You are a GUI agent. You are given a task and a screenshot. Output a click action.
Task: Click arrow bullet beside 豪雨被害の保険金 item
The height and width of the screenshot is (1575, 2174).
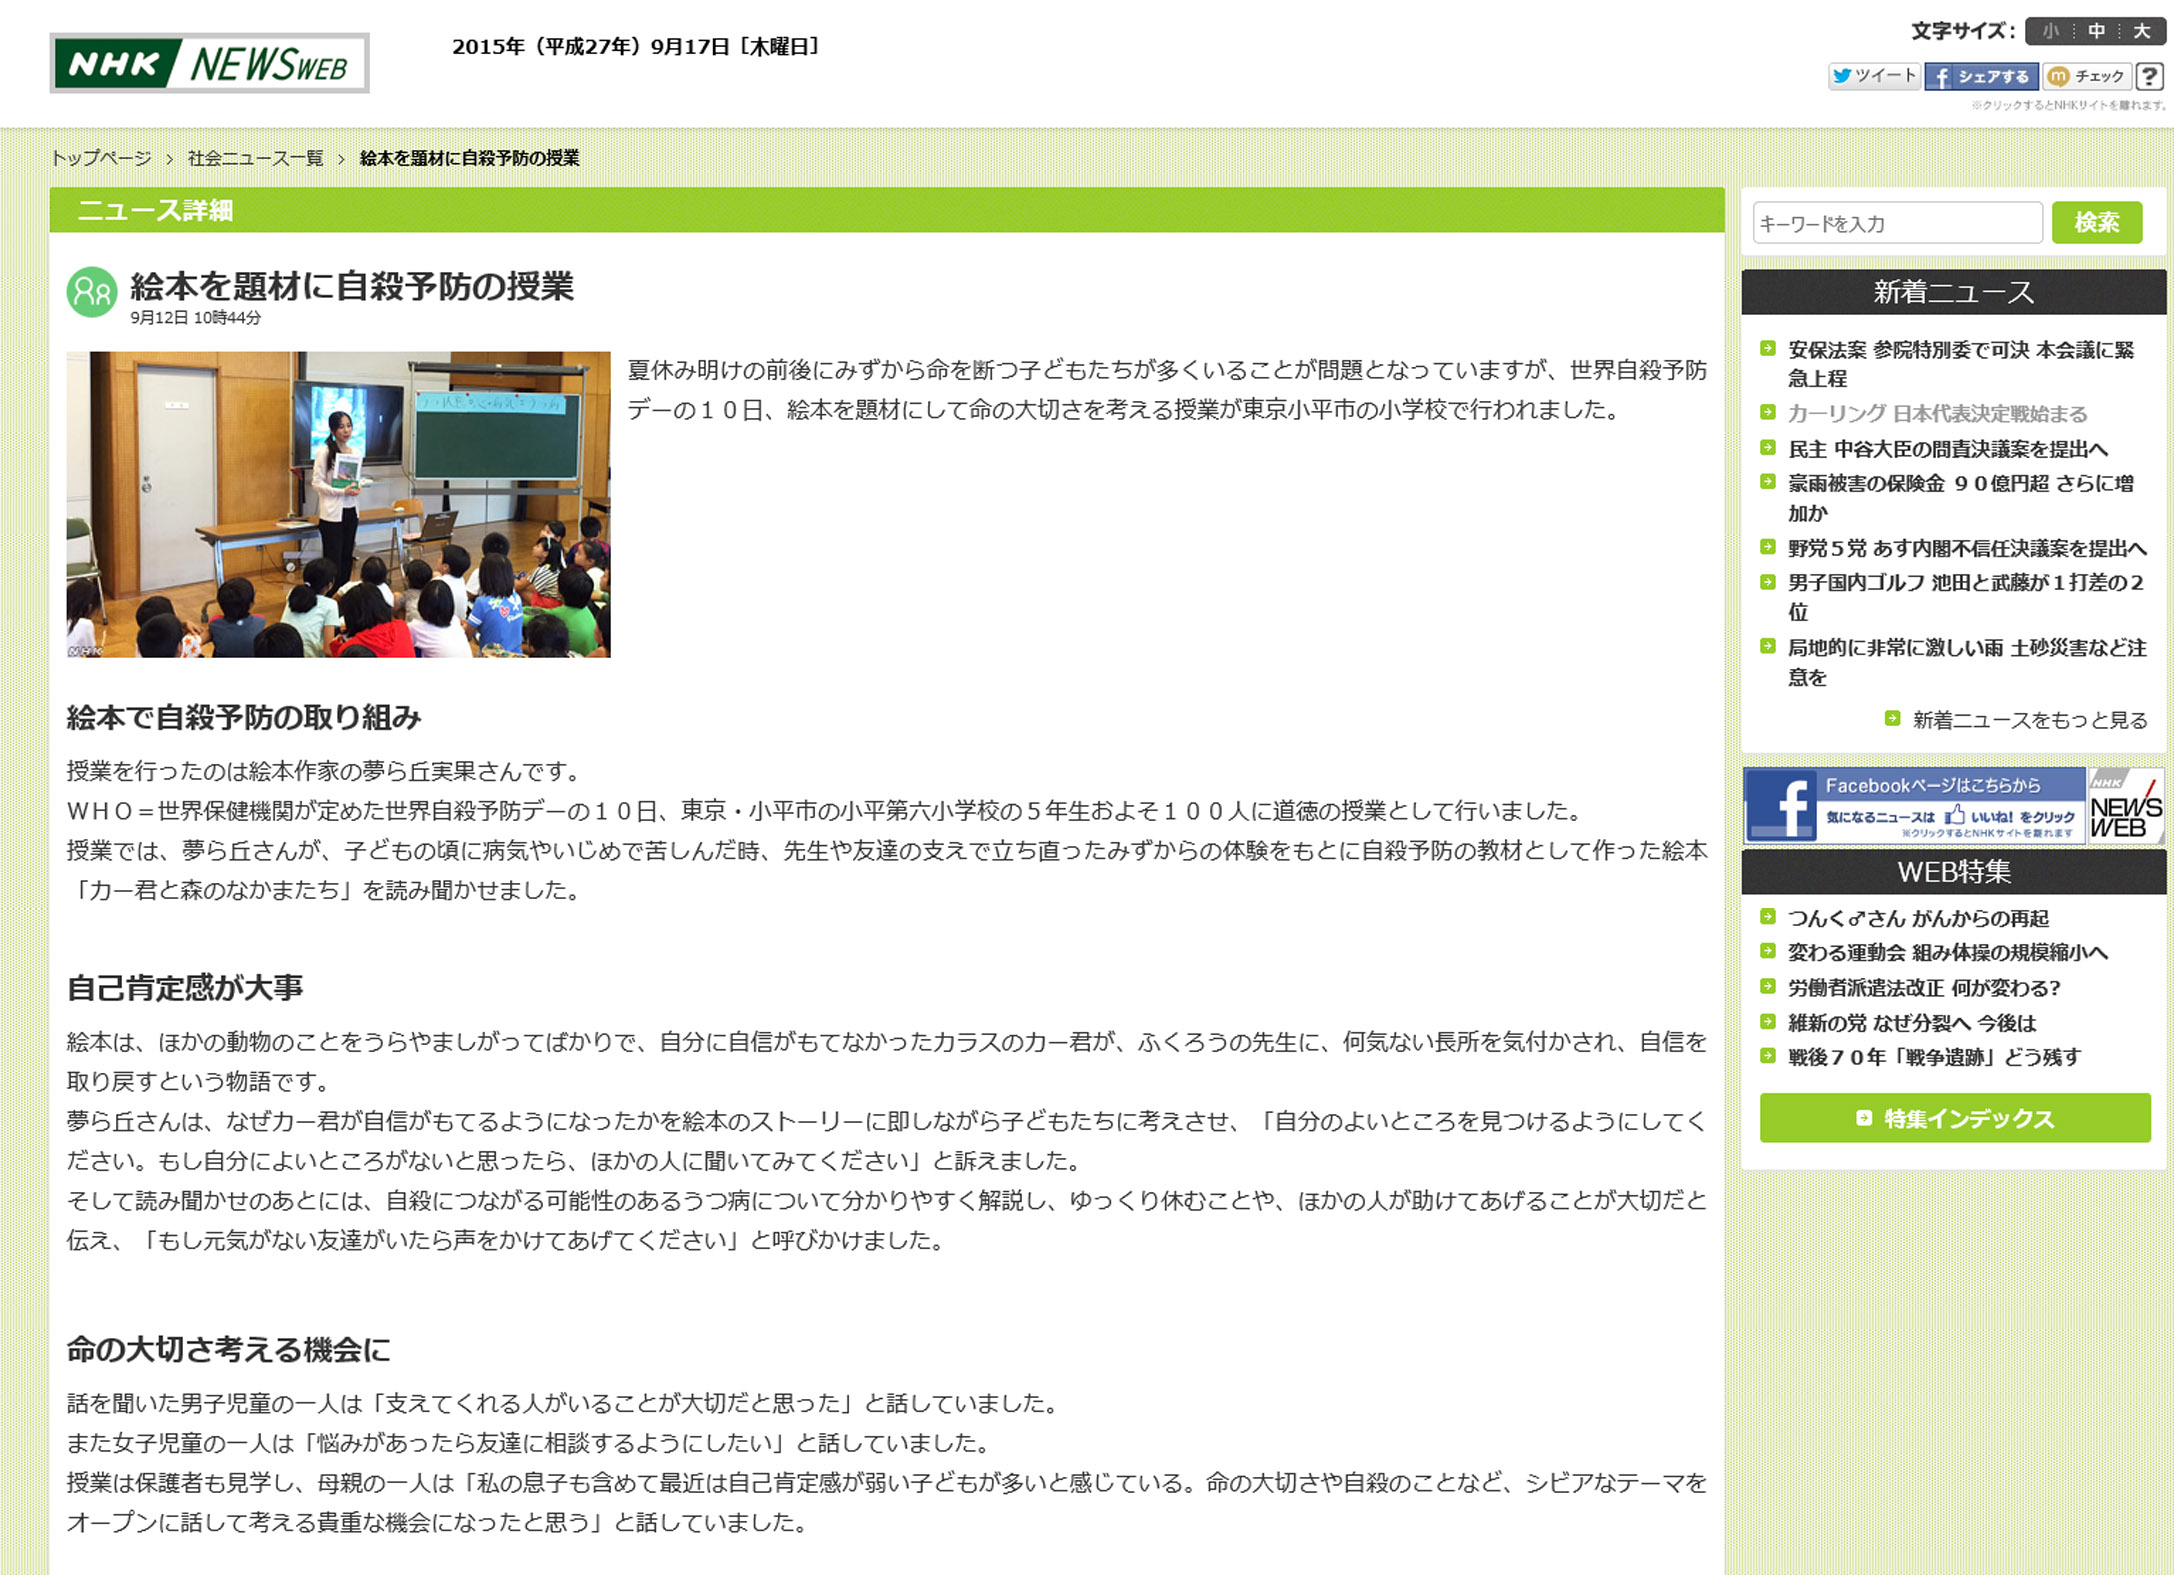coord(1767,482)
